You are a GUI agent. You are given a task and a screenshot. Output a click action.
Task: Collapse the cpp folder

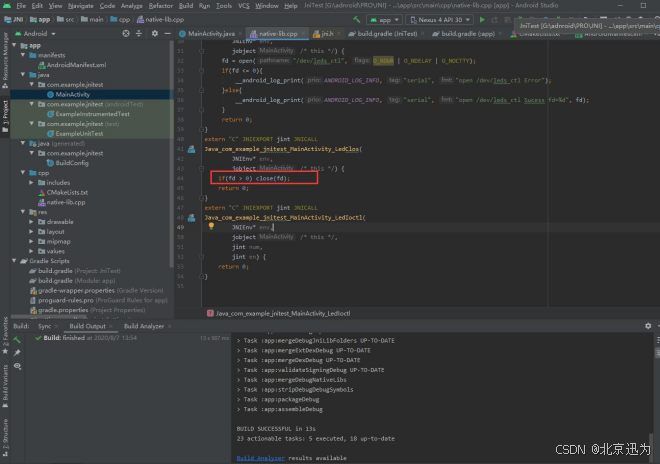click(x=23, y=173)
